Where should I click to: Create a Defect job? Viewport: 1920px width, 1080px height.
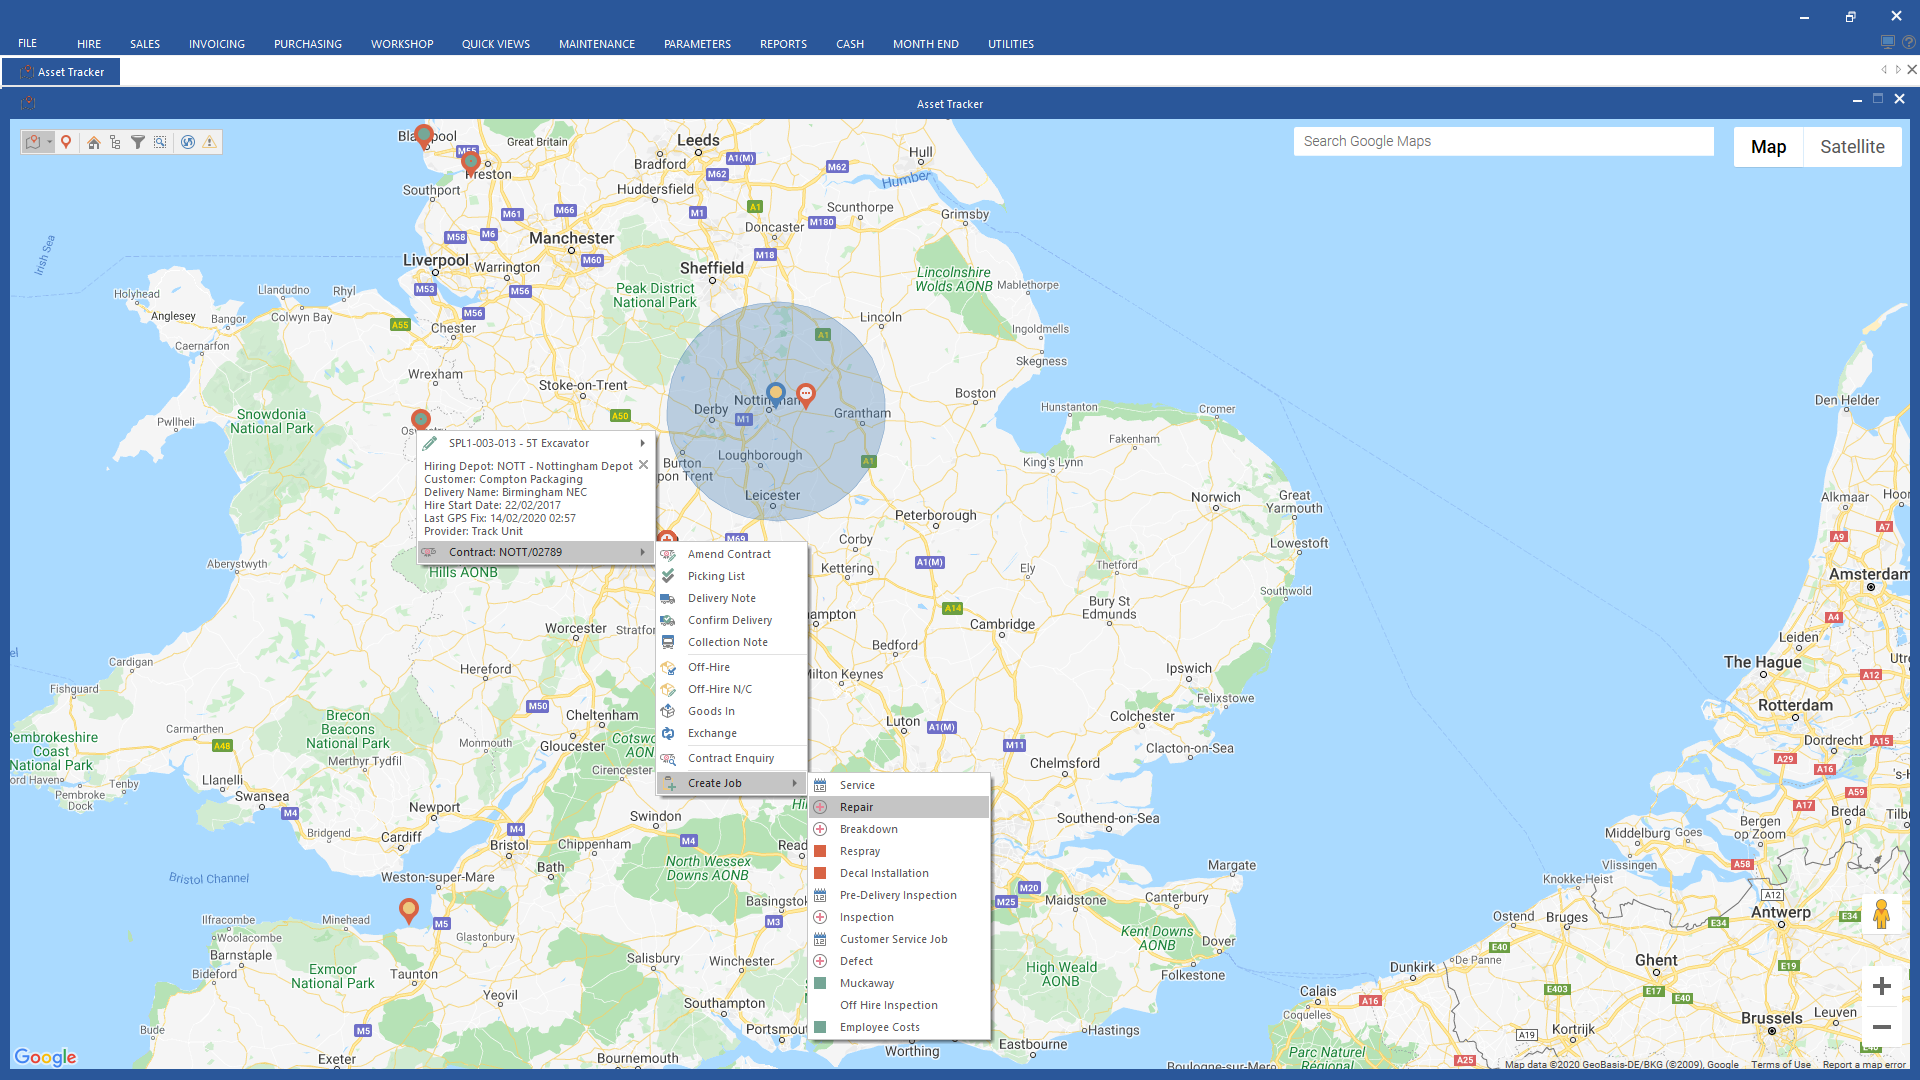click(x=899, y=961)
